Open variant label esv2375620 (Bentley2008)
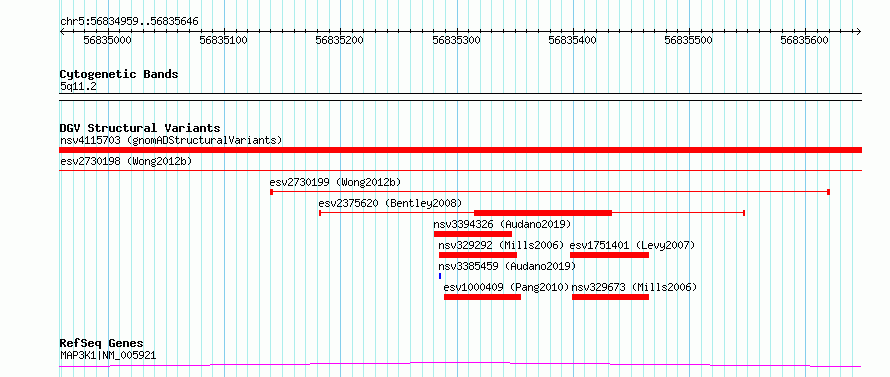The width and height of the screenshot is (890, 377). (390, 203)
